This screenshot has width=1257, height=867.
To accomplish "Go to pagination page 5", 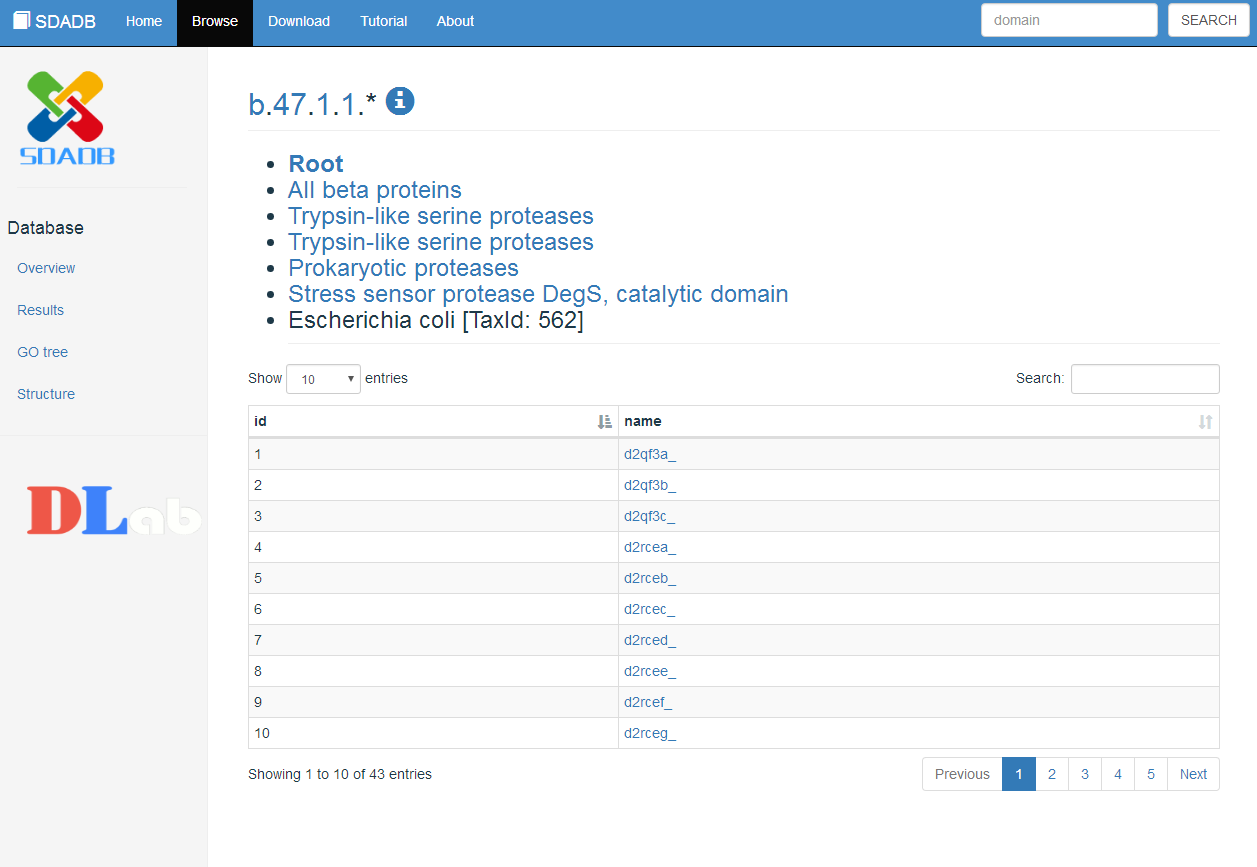I will click(1151, 774).
